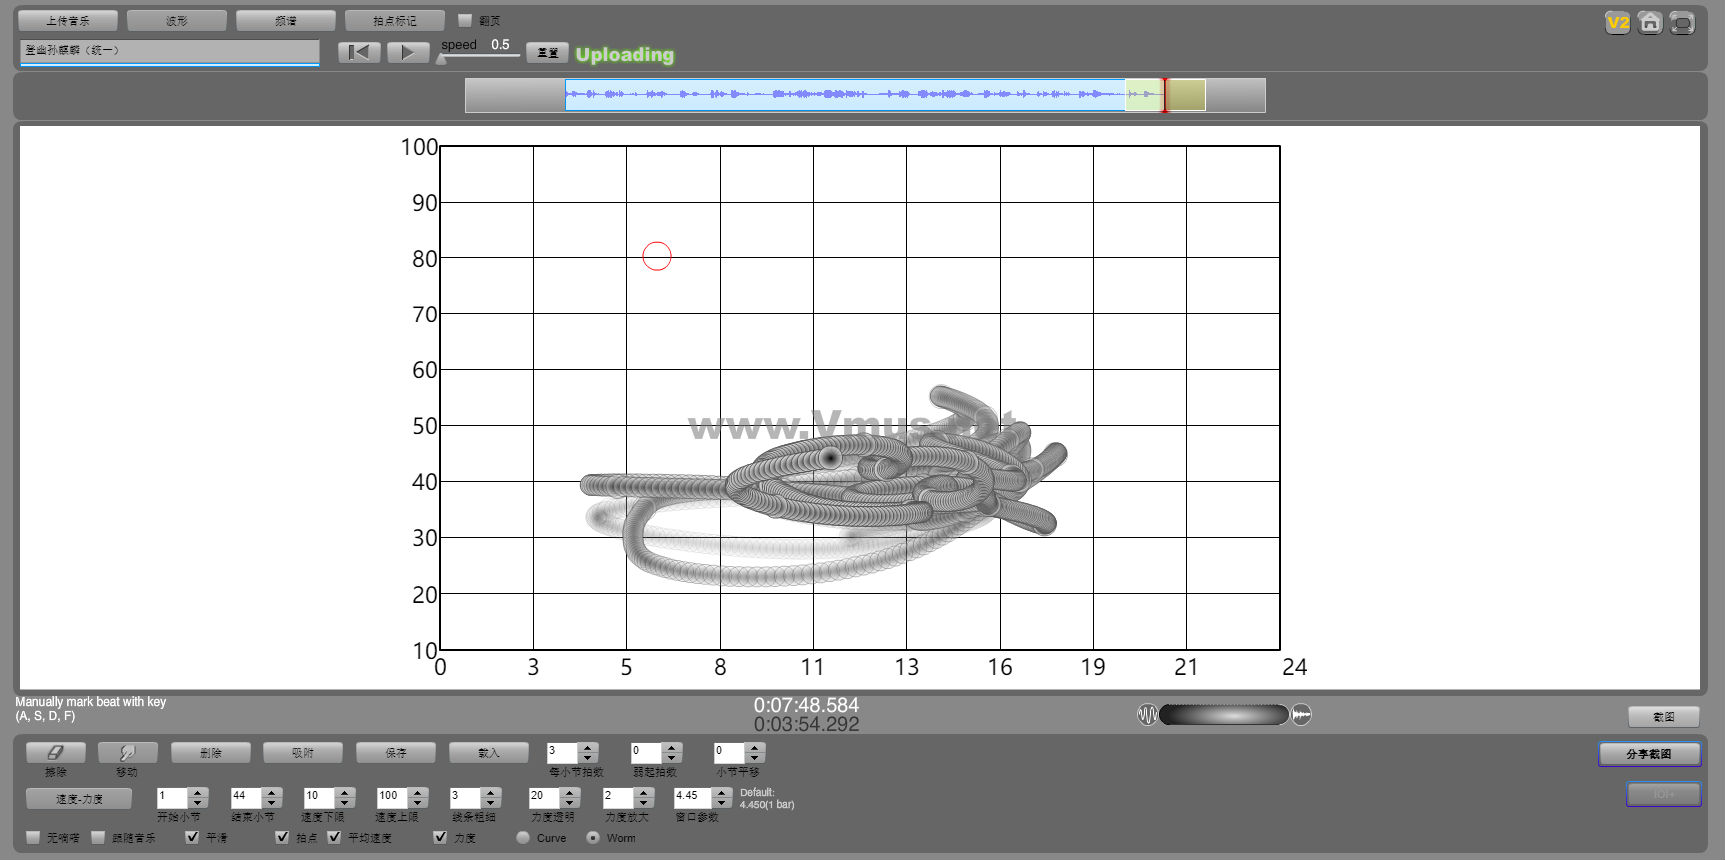
Task: Switch to the 频谱 spectrum view
Action: coord(286,20)
